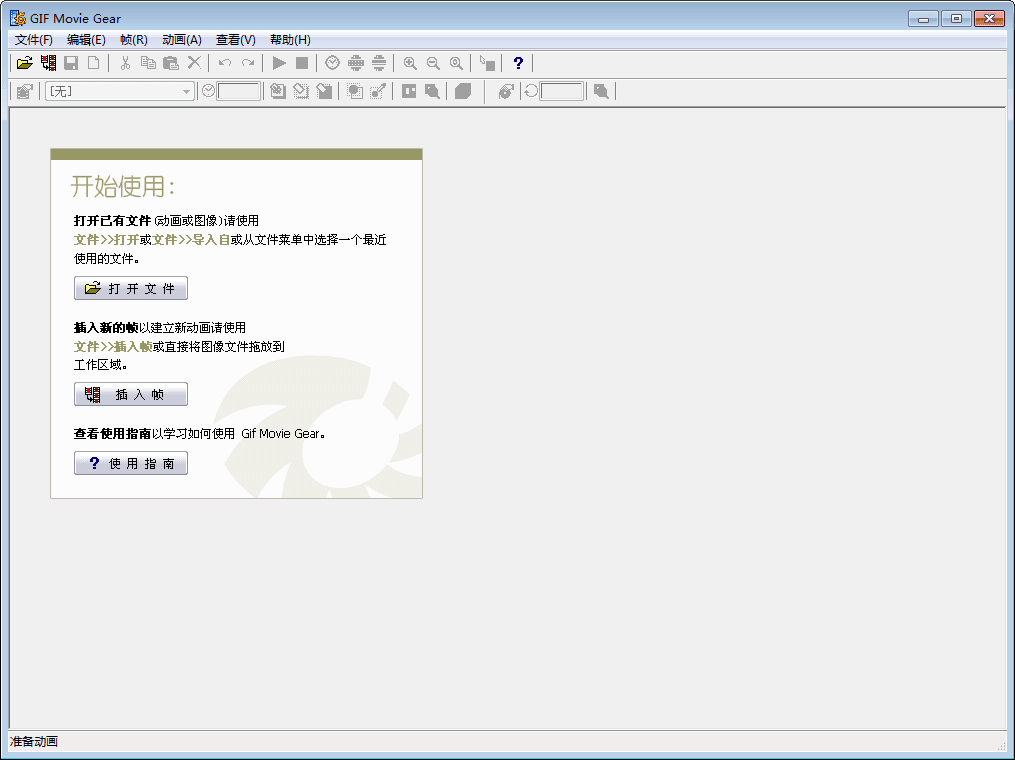Open the 文件(F) menu
Image resolution: width=1015 pixels, height=760 pixels.
[34, 40]
